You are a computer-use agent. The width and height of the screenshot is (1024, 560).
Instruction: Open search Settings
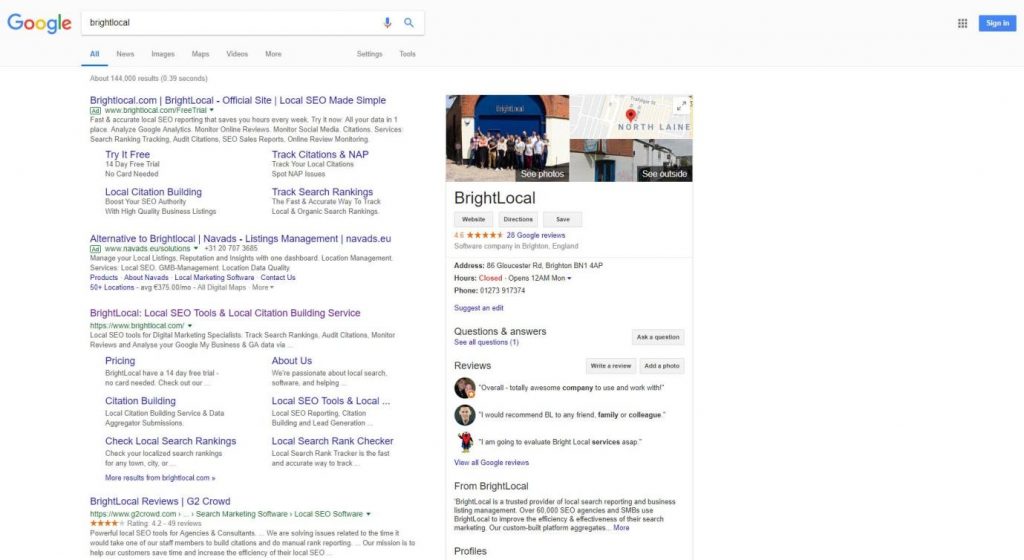370,54
